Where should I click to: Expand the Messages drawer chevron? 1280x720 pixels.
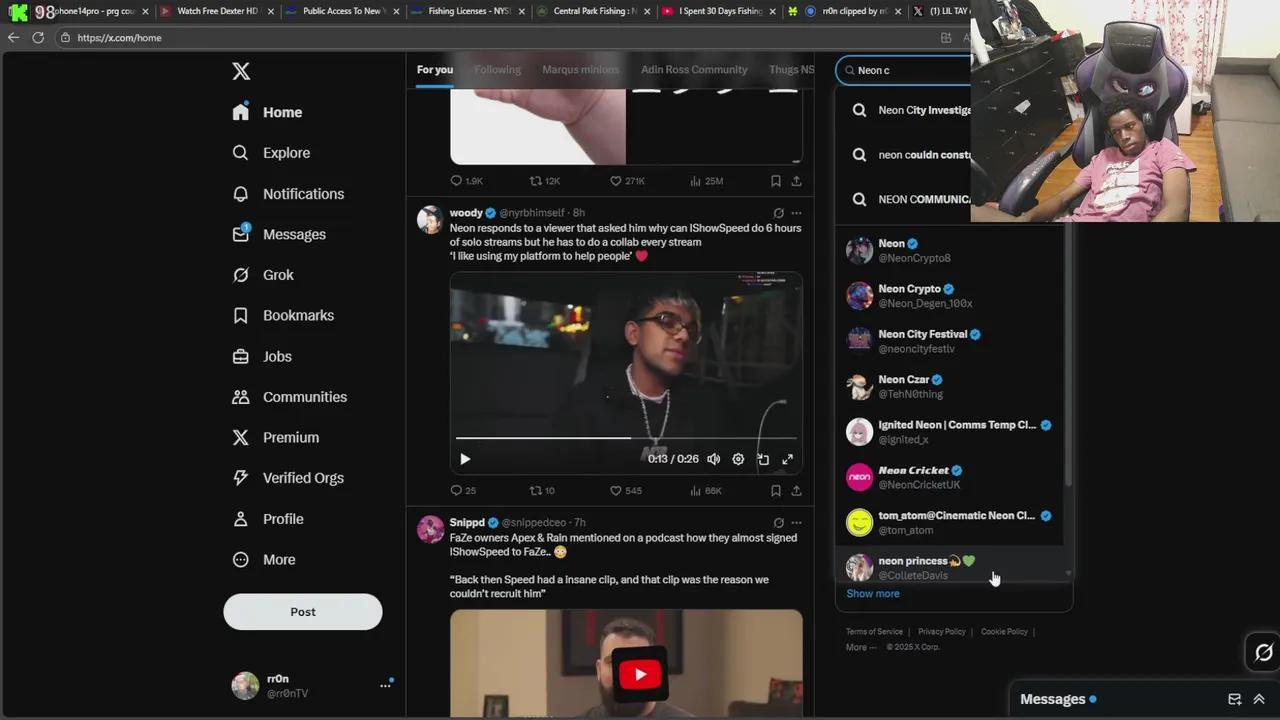point(1259,699)
